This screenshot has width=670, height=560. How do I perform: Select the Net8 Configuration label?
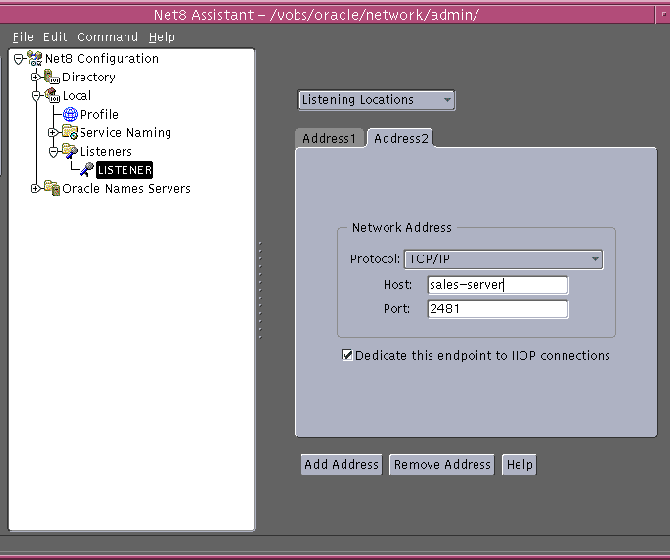(x=102, y=59)
